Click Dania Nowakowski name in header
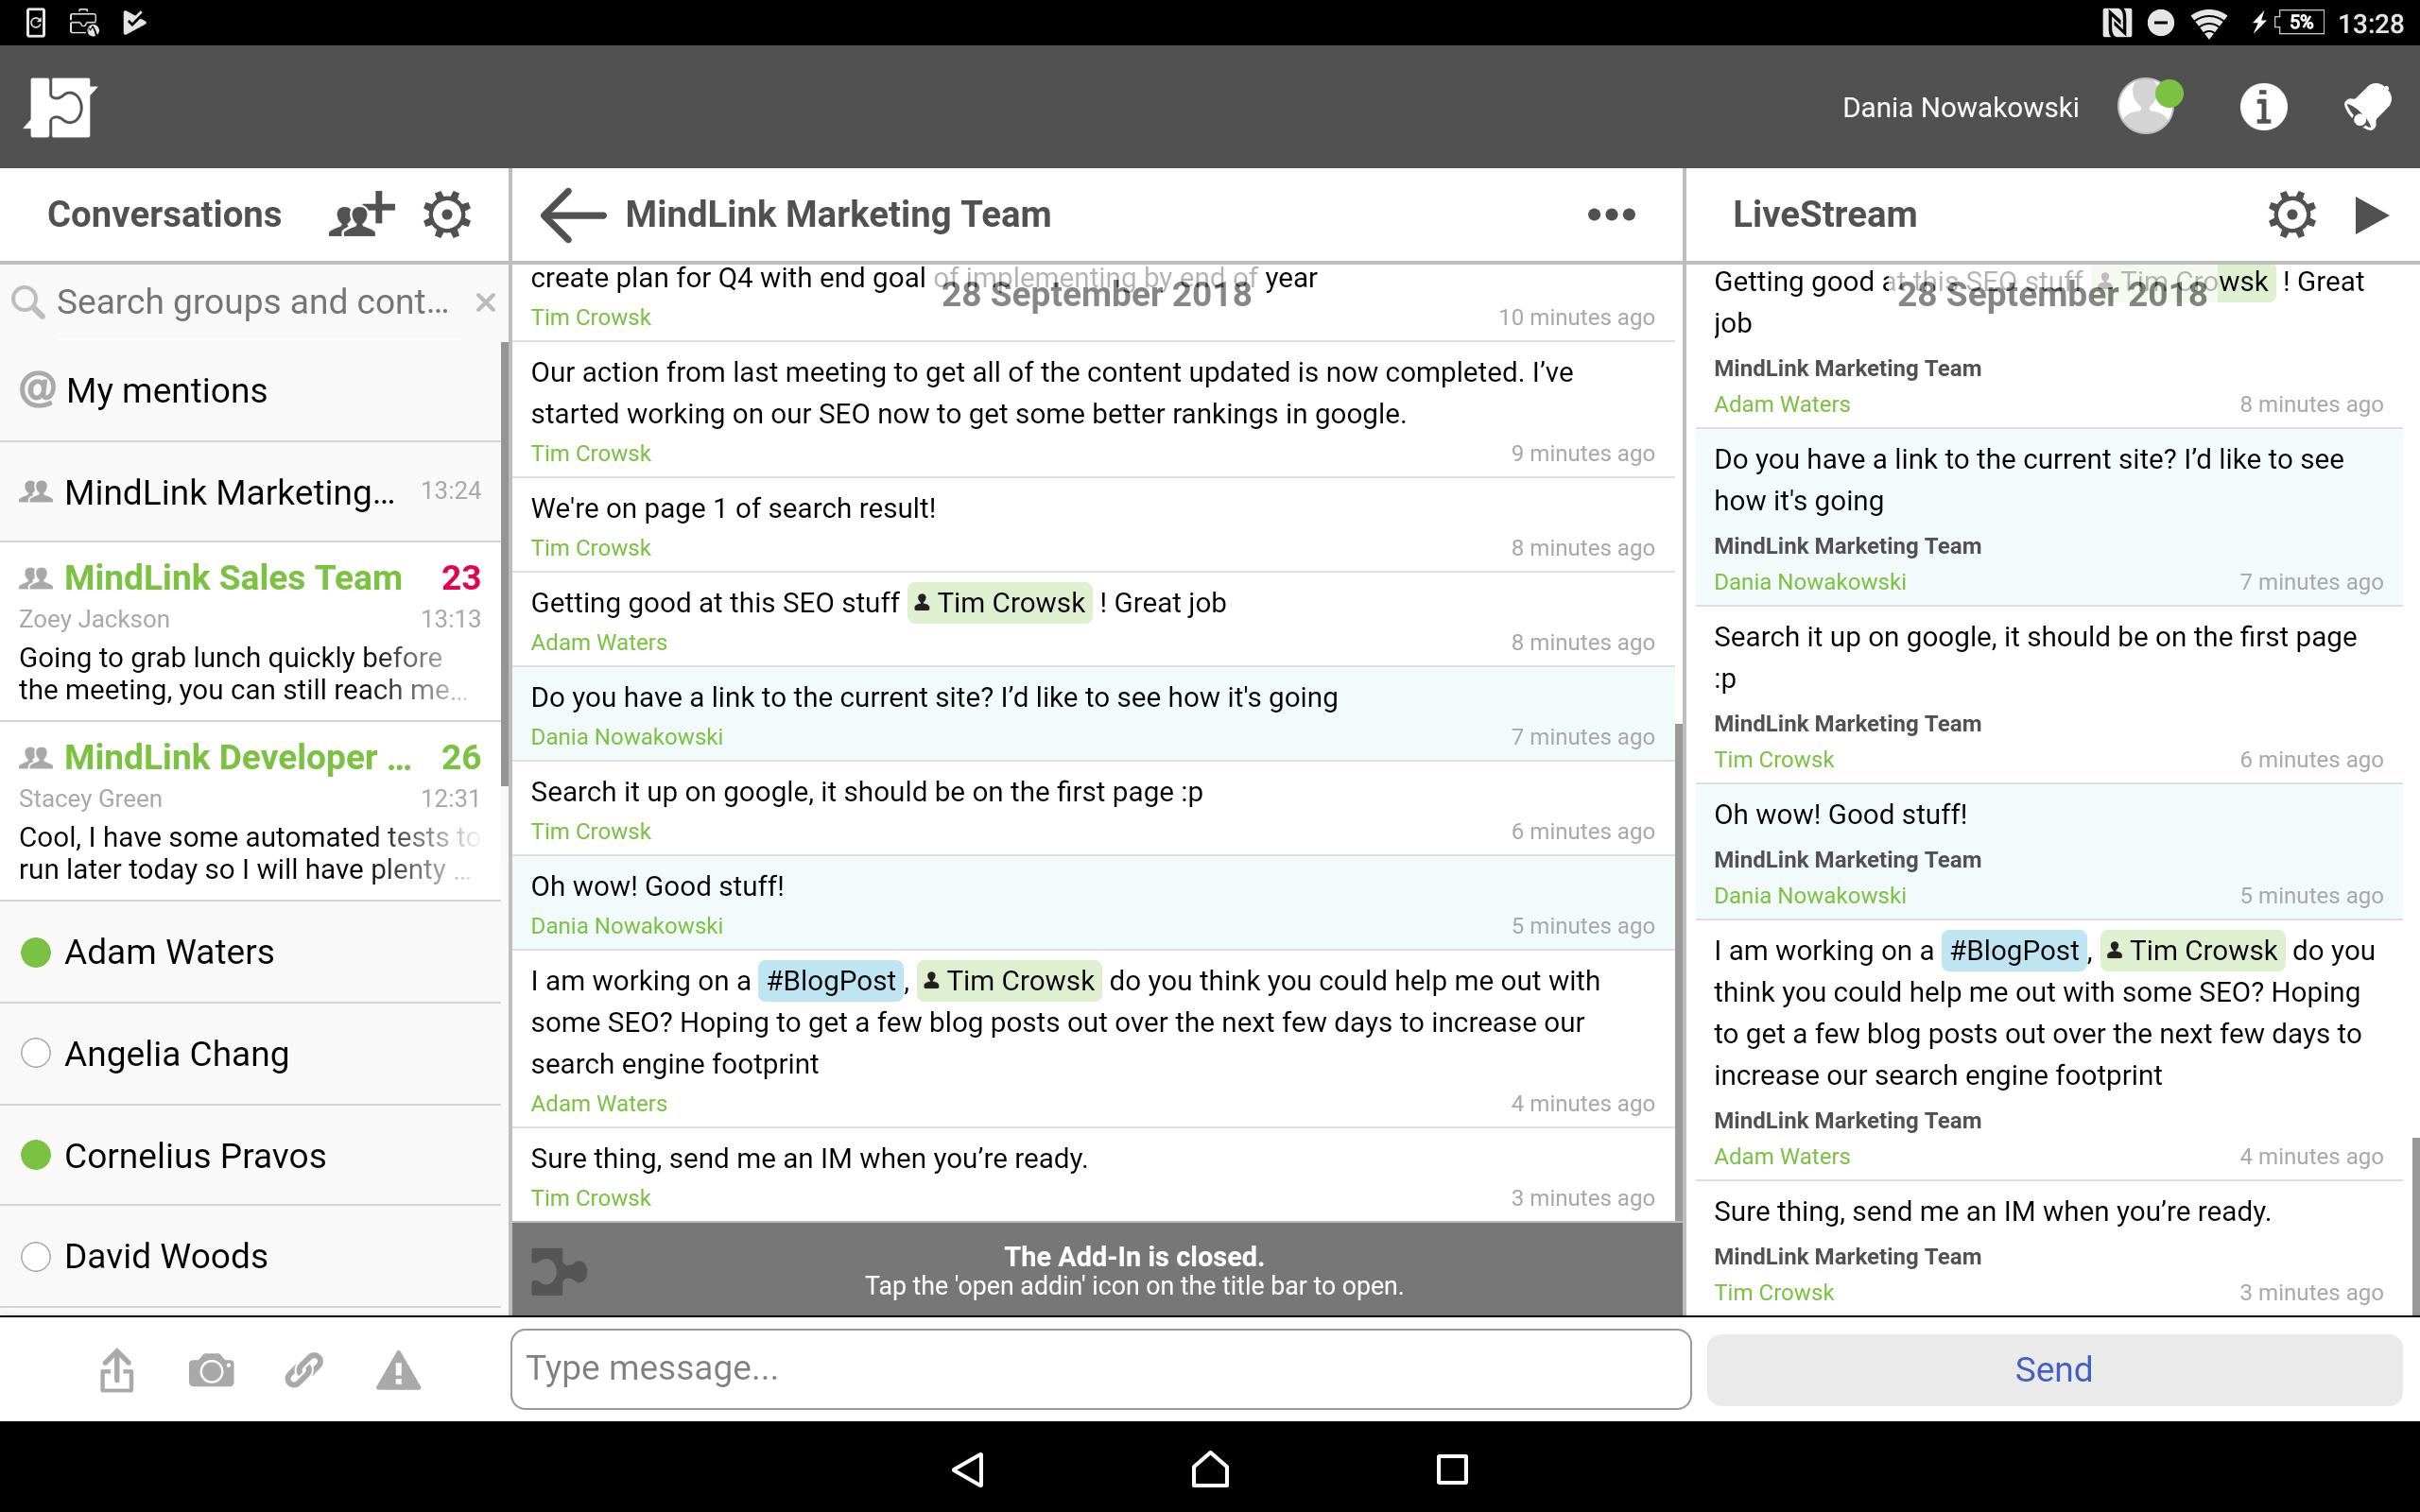The height and width of the screenshot is (1512, 2420). [1960, 107]
